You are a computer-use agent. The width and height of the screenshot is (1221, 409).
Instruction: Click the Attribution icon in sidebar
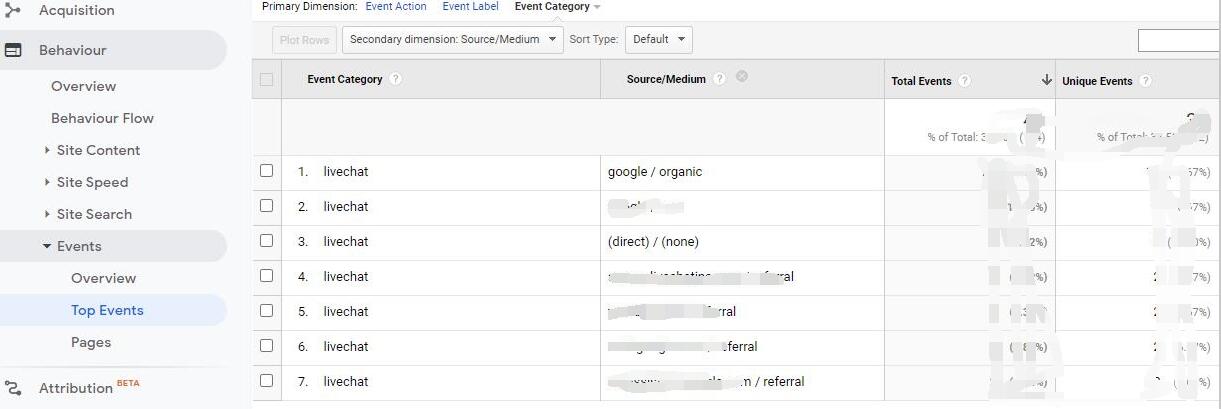pos(13,388)
